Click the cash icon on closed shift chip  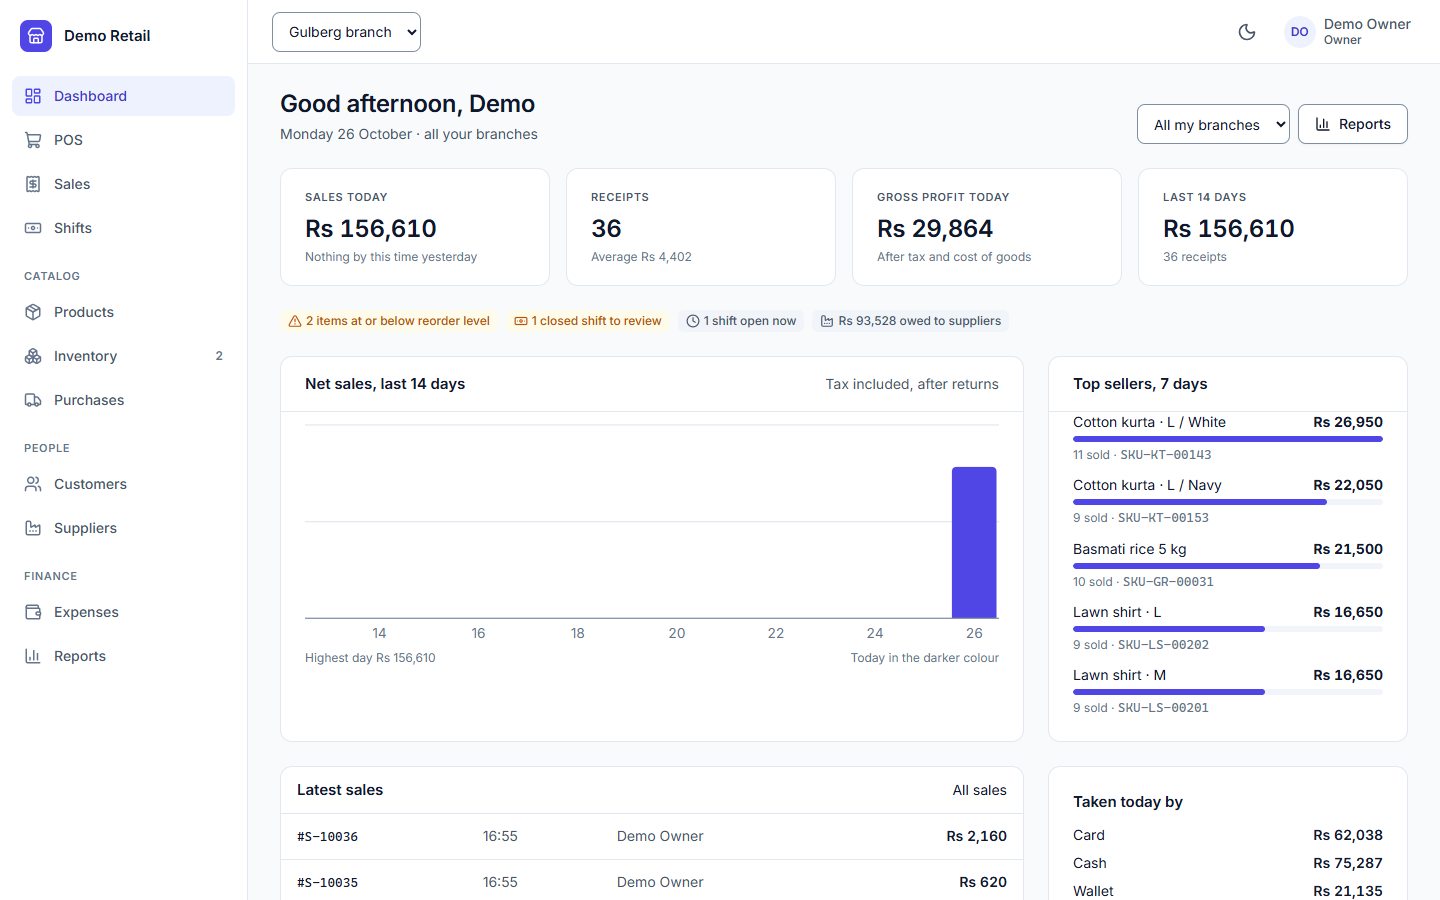tap(521, 321)
